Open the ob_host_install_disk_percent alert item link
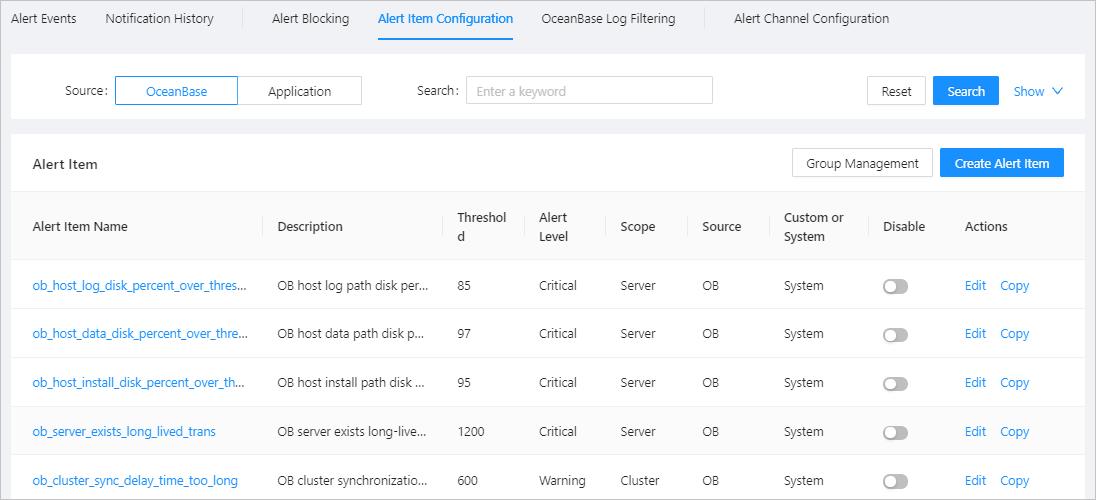 pyautogui.click(x=139, y=383)
